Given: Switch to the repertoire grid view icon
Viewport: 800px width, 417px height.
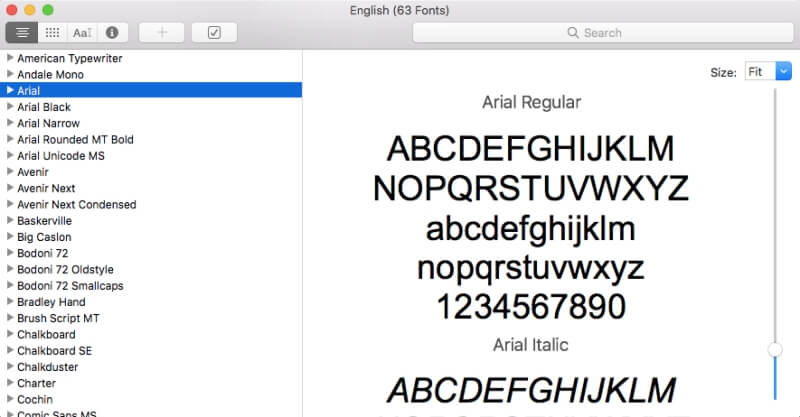Looking at the screenshot, I should pos(52,33).
